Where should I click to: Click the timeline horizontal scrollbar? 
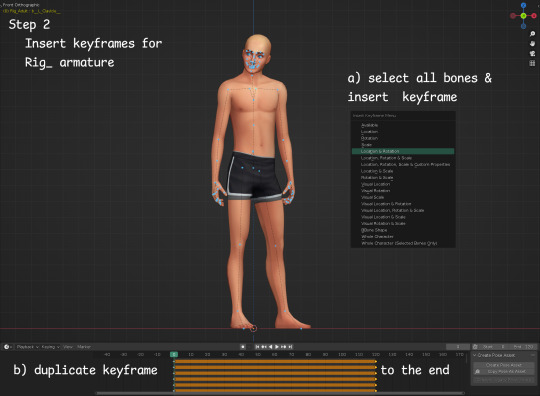click(x=280, y=393)
